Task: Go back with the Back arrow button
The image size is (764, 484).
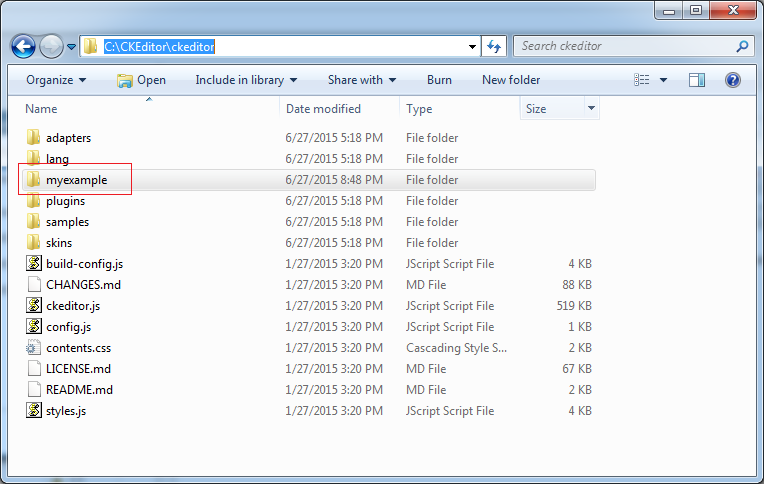Action: 23,47
